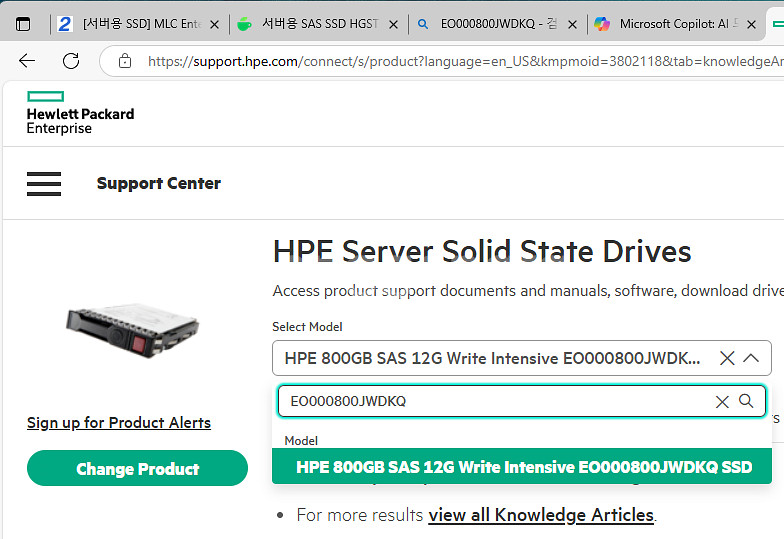Switch to the 서버용 SAS SSD HGST tab

pos(318,24)
